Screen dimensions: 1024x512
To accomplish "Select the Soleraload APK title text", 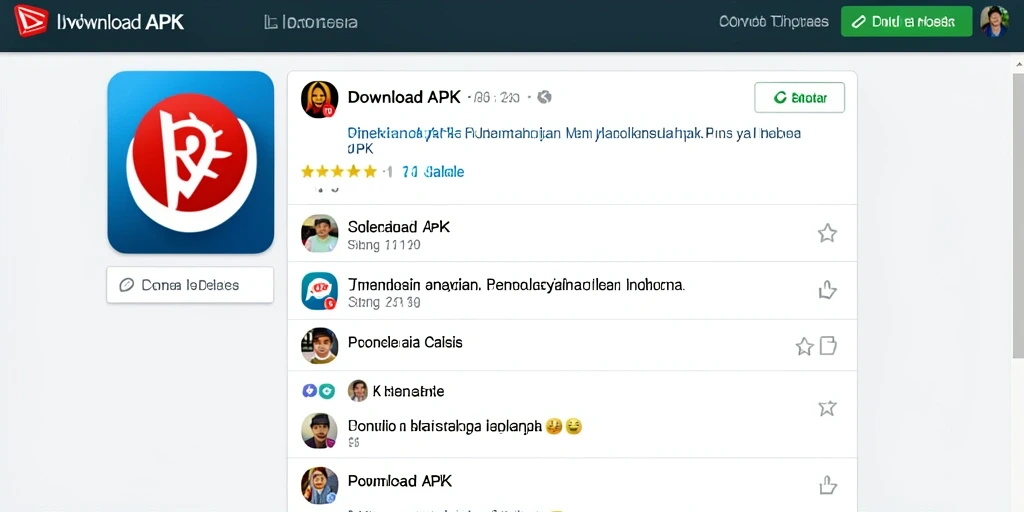I will pyautogui.click(x=399, y=227).
